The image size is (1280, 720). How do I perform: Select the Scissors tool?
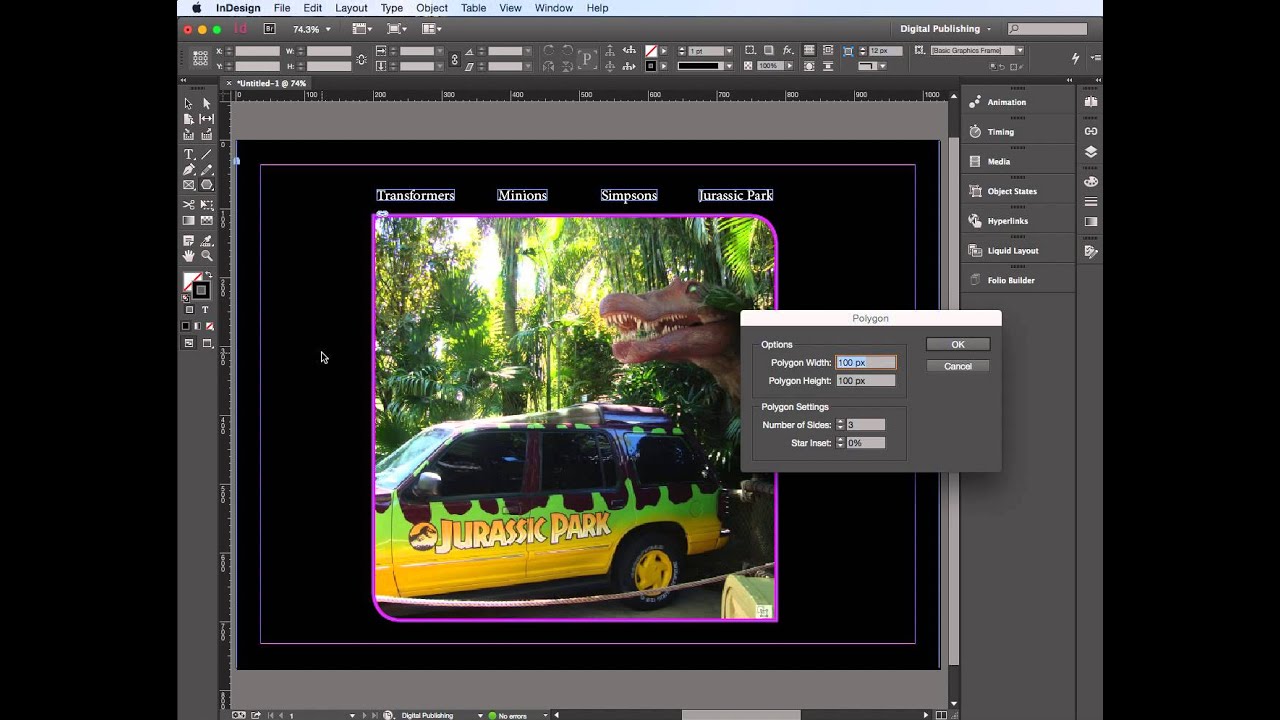tap(188, 205)
